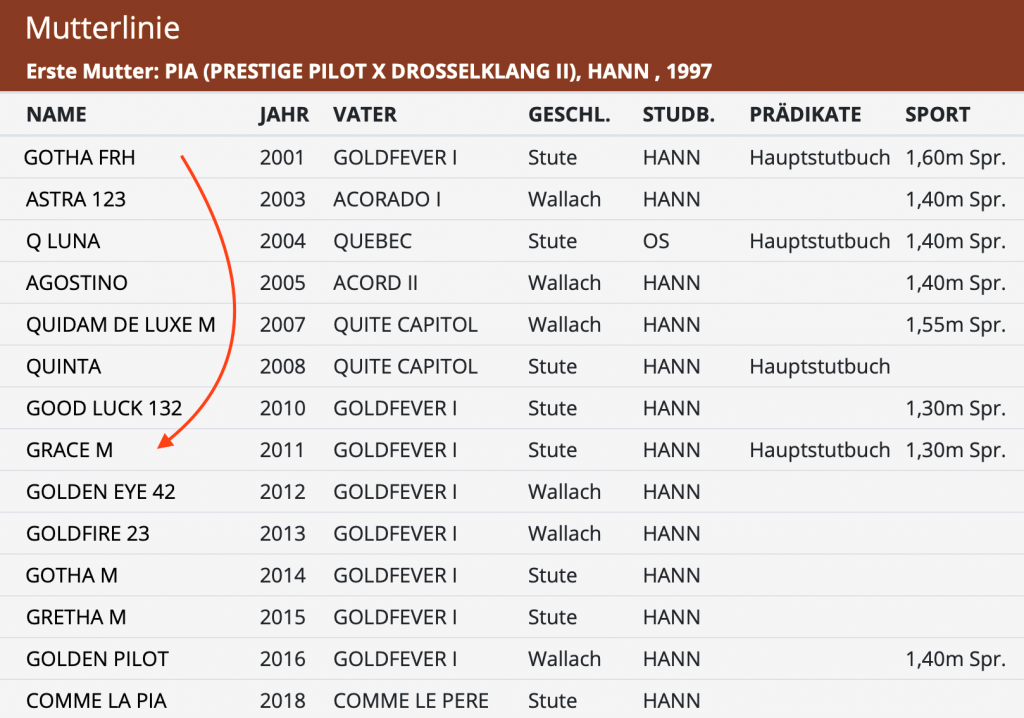
Task: Open the Q LUNA entry
Action: 63,242
